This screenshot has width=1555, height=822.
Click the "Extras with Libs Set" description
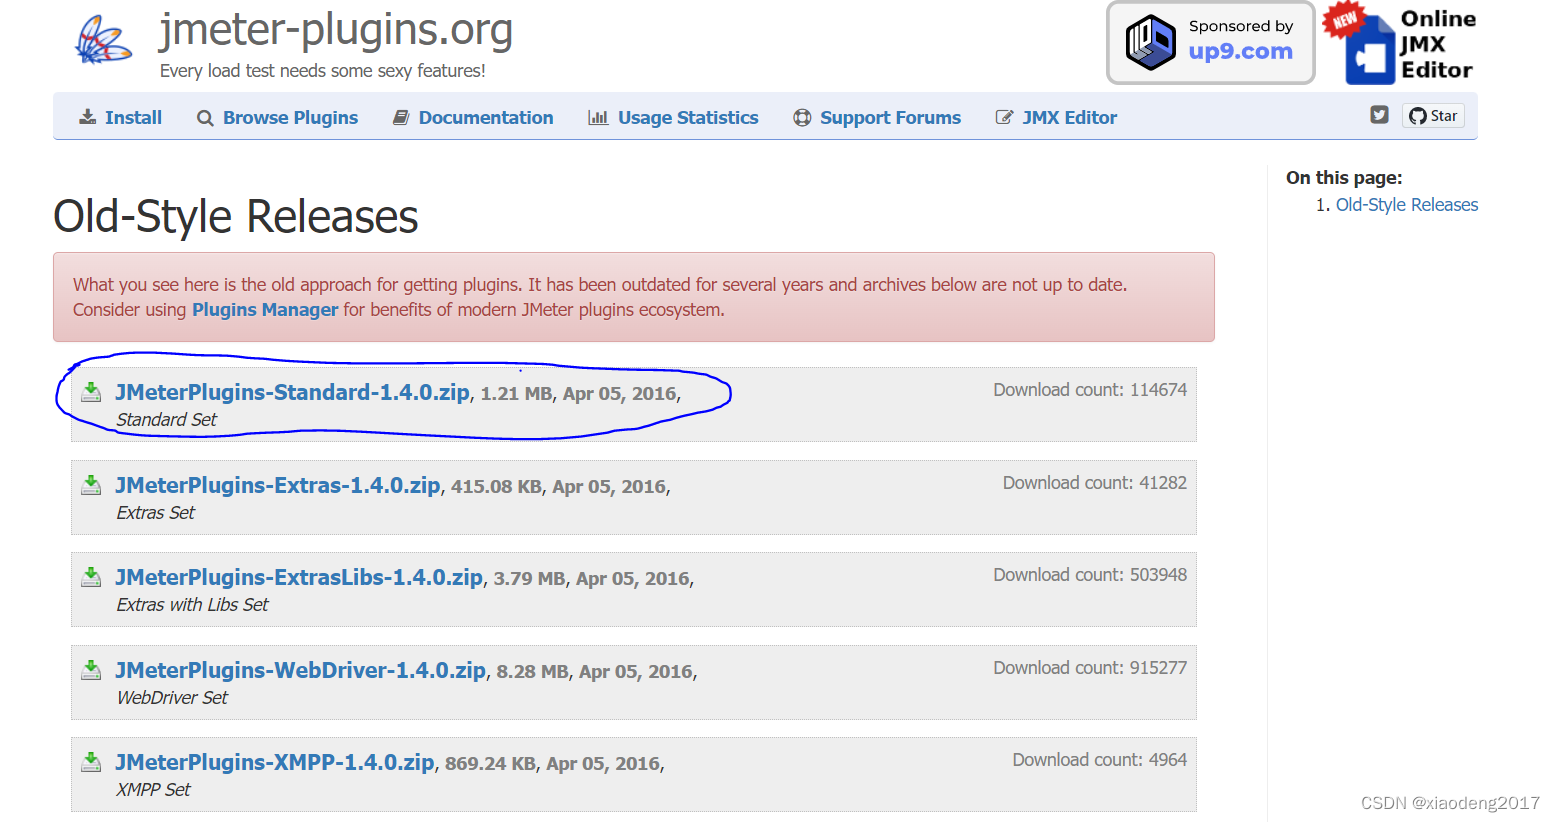click(192, 605)
